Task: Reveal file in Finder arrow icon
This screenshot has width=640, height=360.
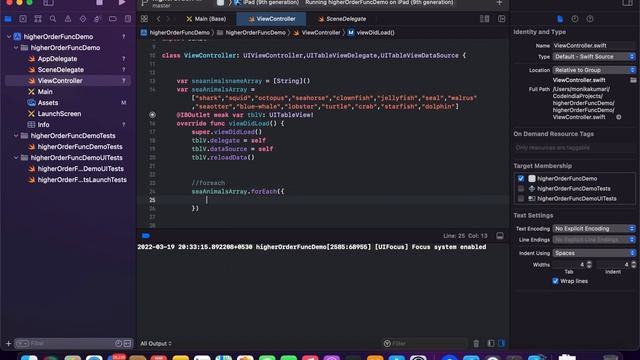Action: pyautogui.click(x=619, y=117)
